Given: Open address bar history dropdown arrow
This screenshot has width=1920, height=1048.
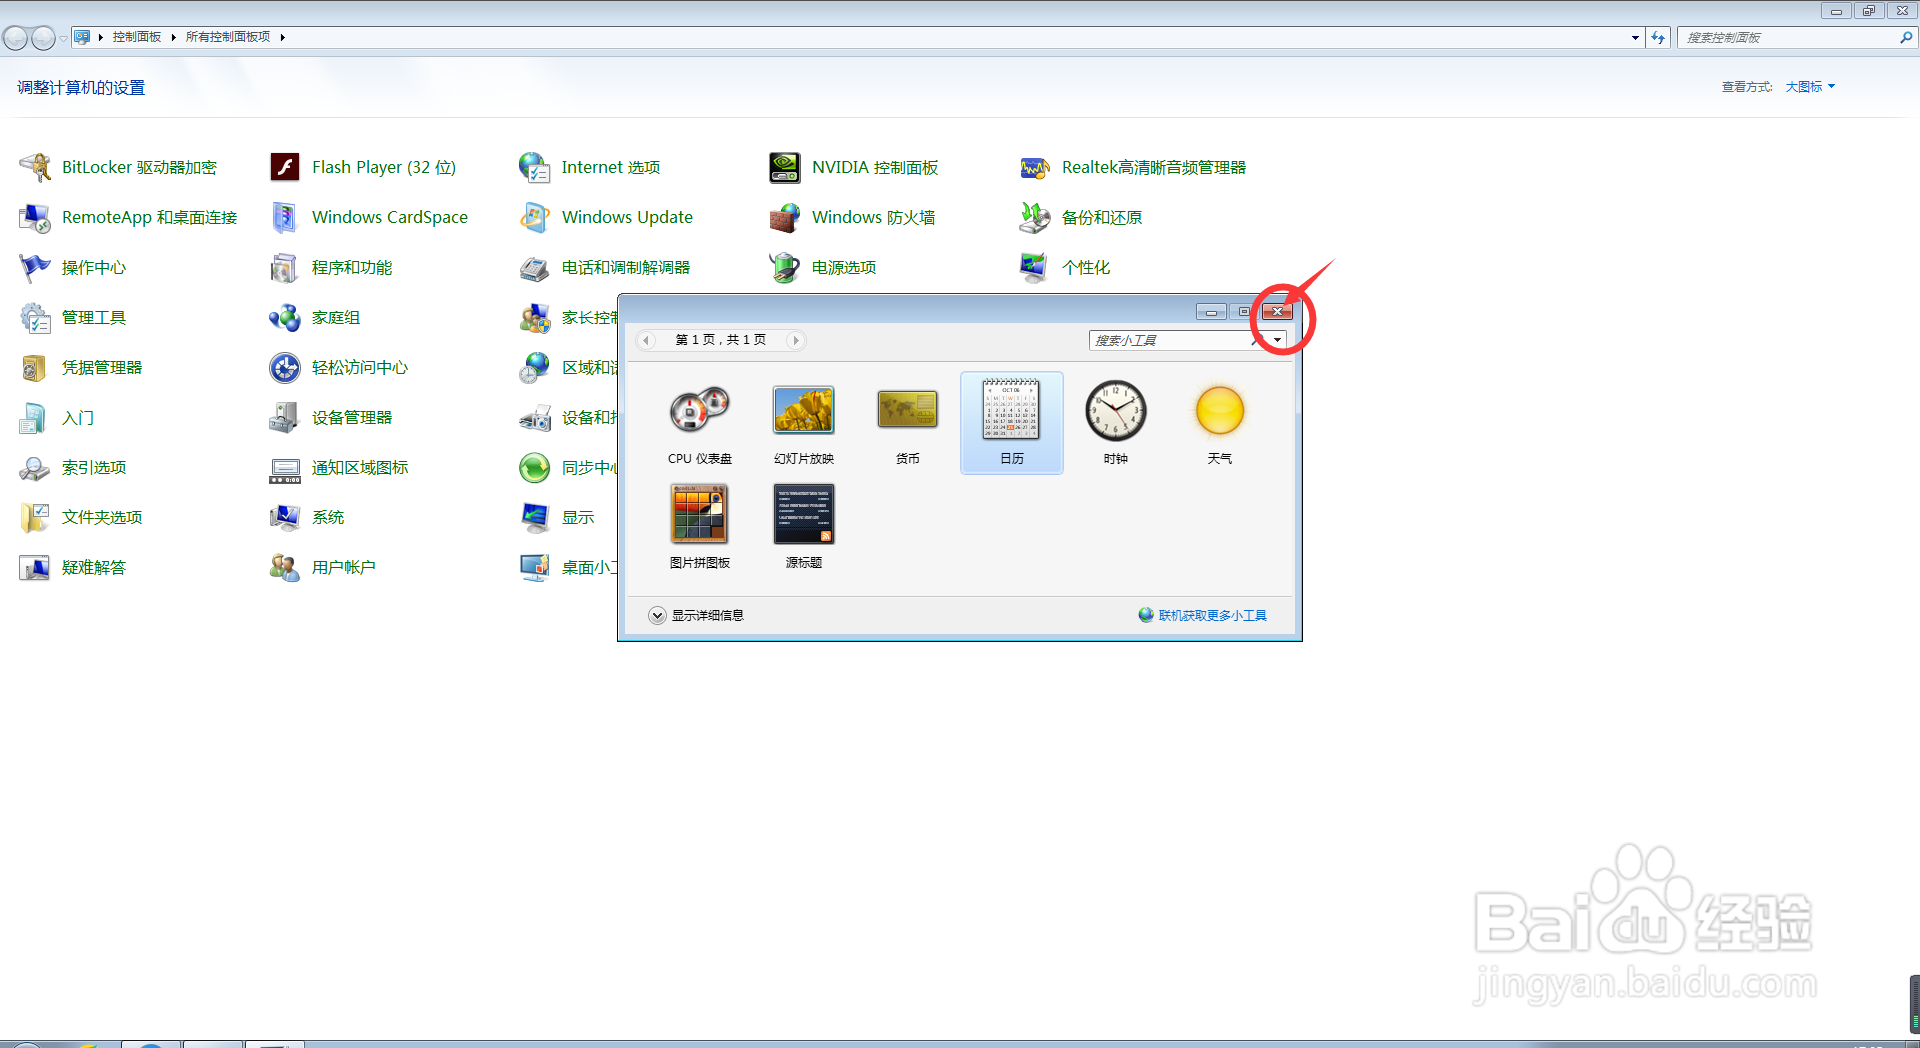Looking at the screenshot, I should [x=1635, y=37].
